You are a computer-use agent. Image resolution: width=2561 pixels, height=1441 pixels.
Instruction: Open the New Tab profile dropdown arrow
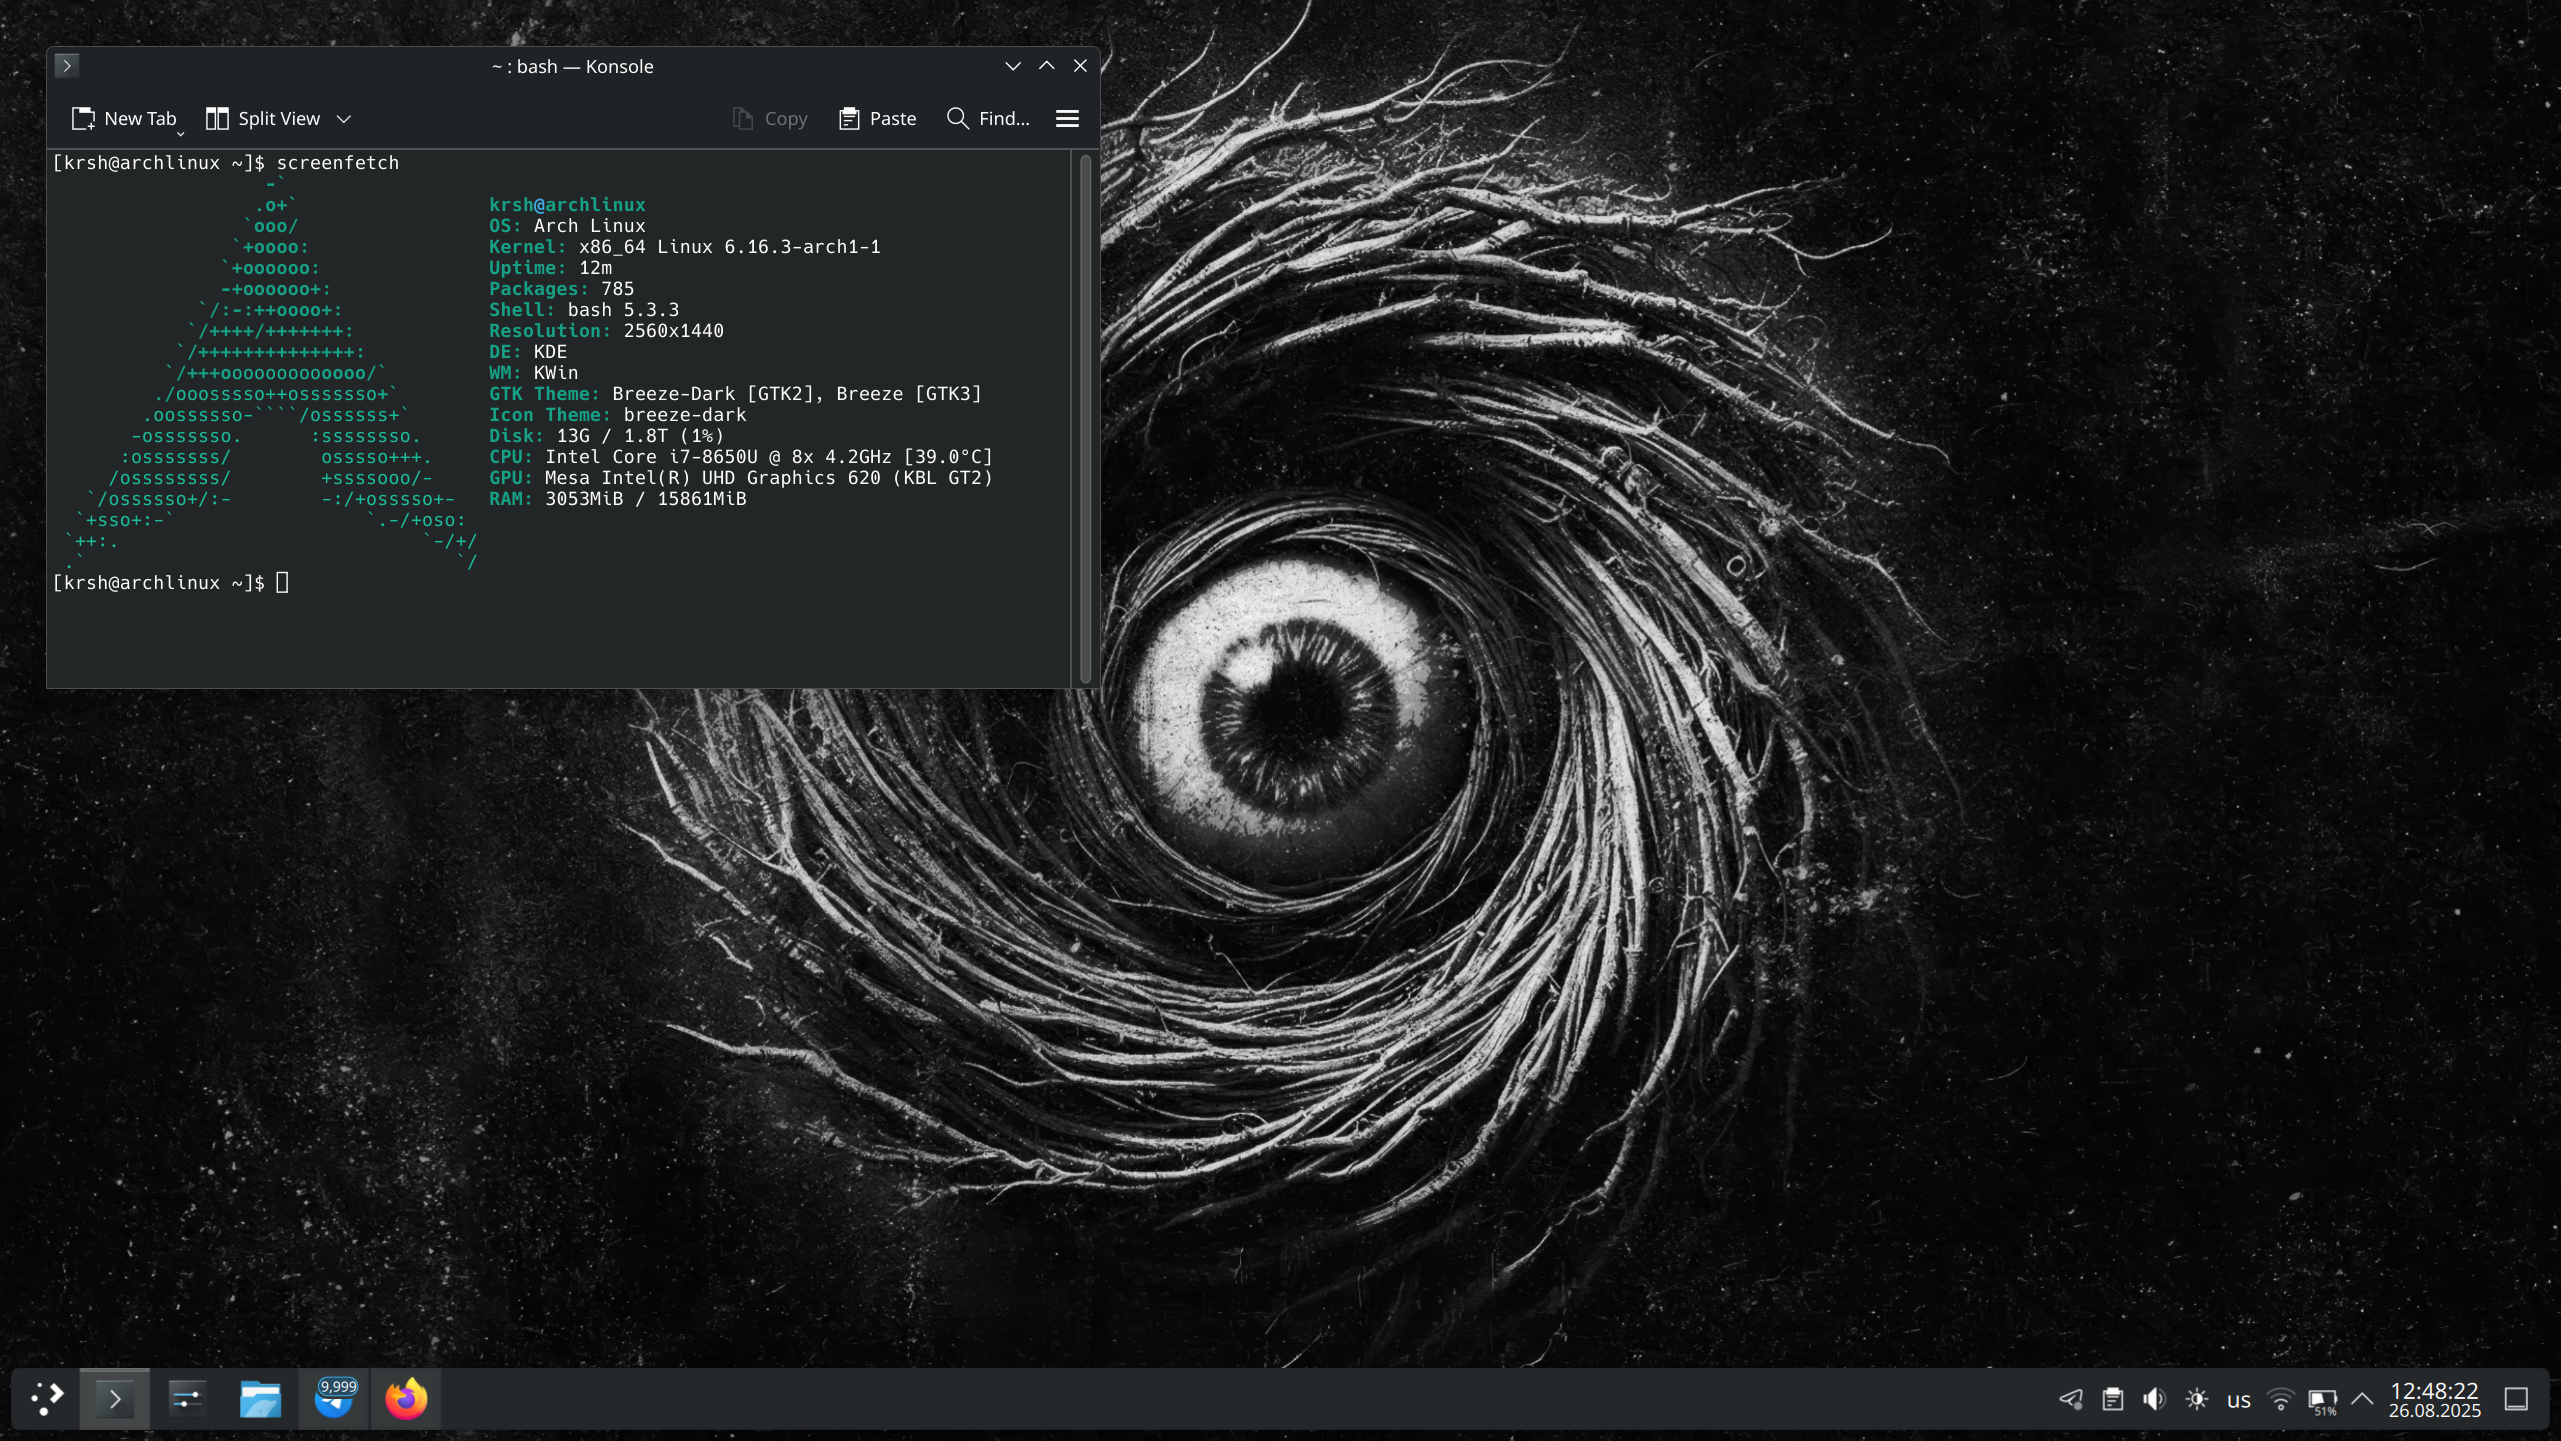click(181, 133)
